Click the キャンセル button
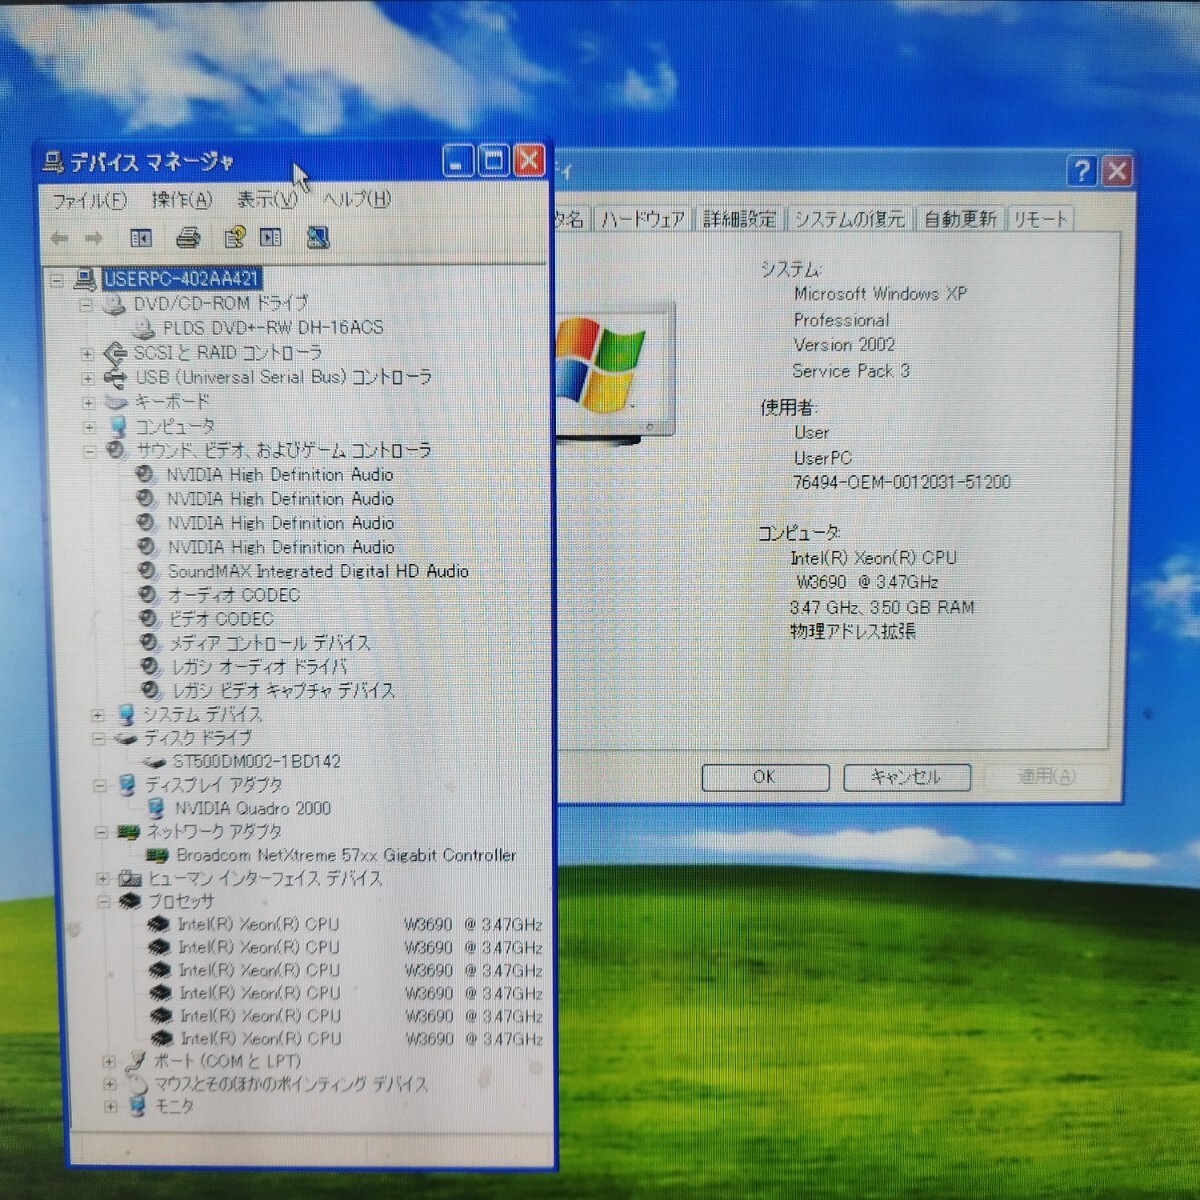 click(x=906, y=777)
